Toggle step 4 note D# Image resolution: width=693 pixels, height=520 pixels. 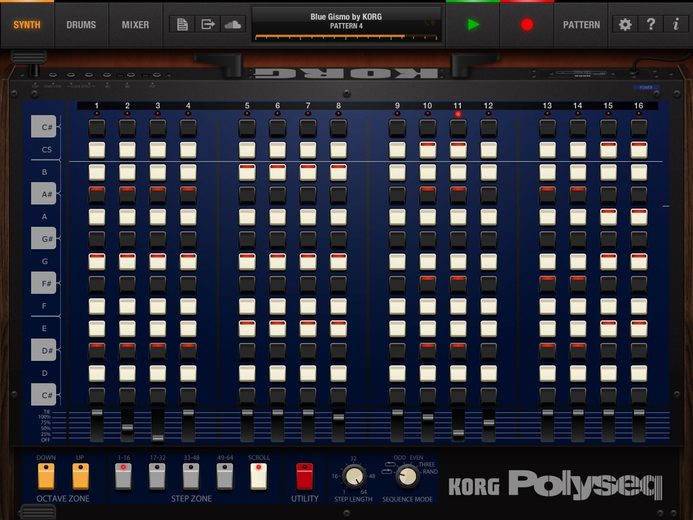(188, 351)
